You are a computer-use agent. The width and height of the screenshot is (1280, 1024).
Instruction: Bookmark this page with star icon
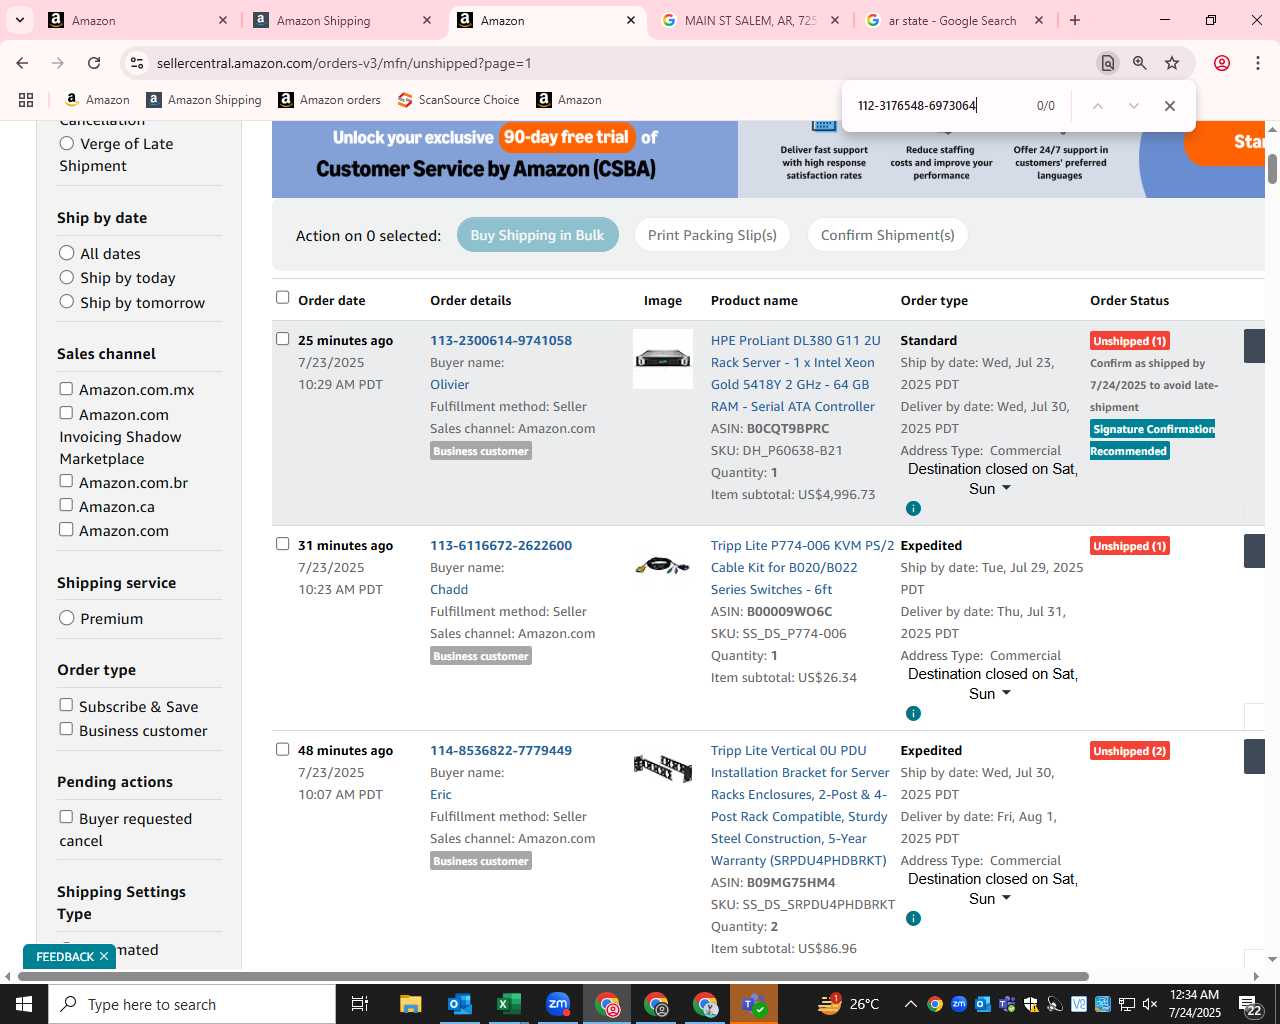click(1172, 63)
